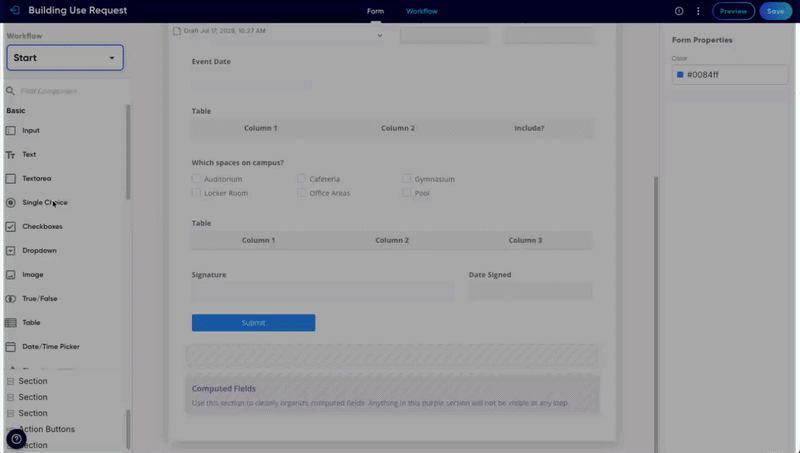
Task: Check the Pool checkbox
Action: click(x=407, y=193)
